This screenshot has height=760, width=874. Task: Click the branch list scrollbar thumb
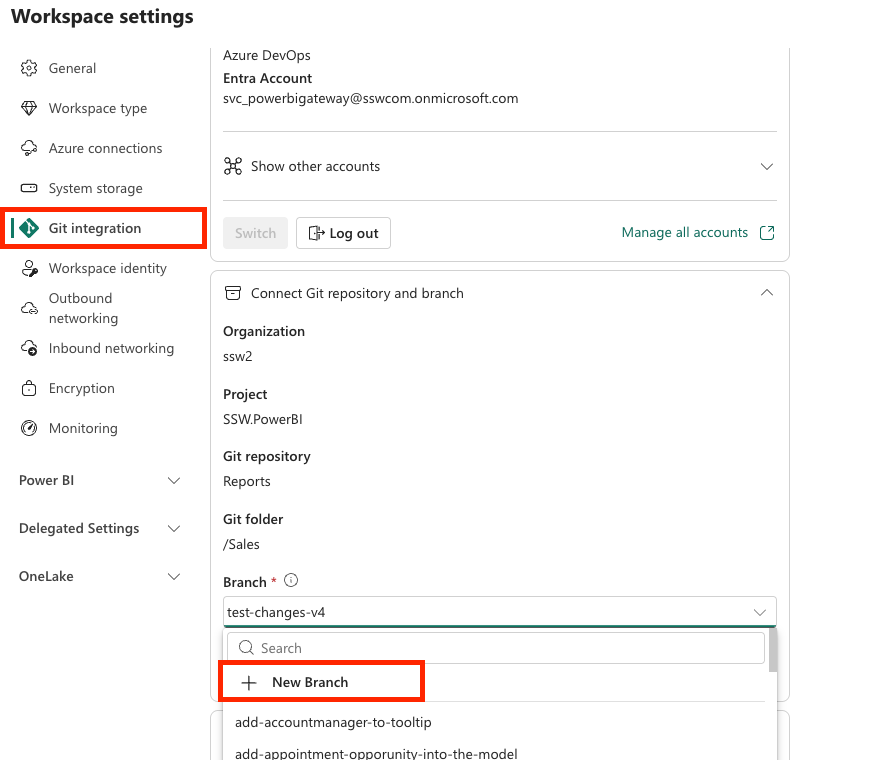(x=773, y=650)
